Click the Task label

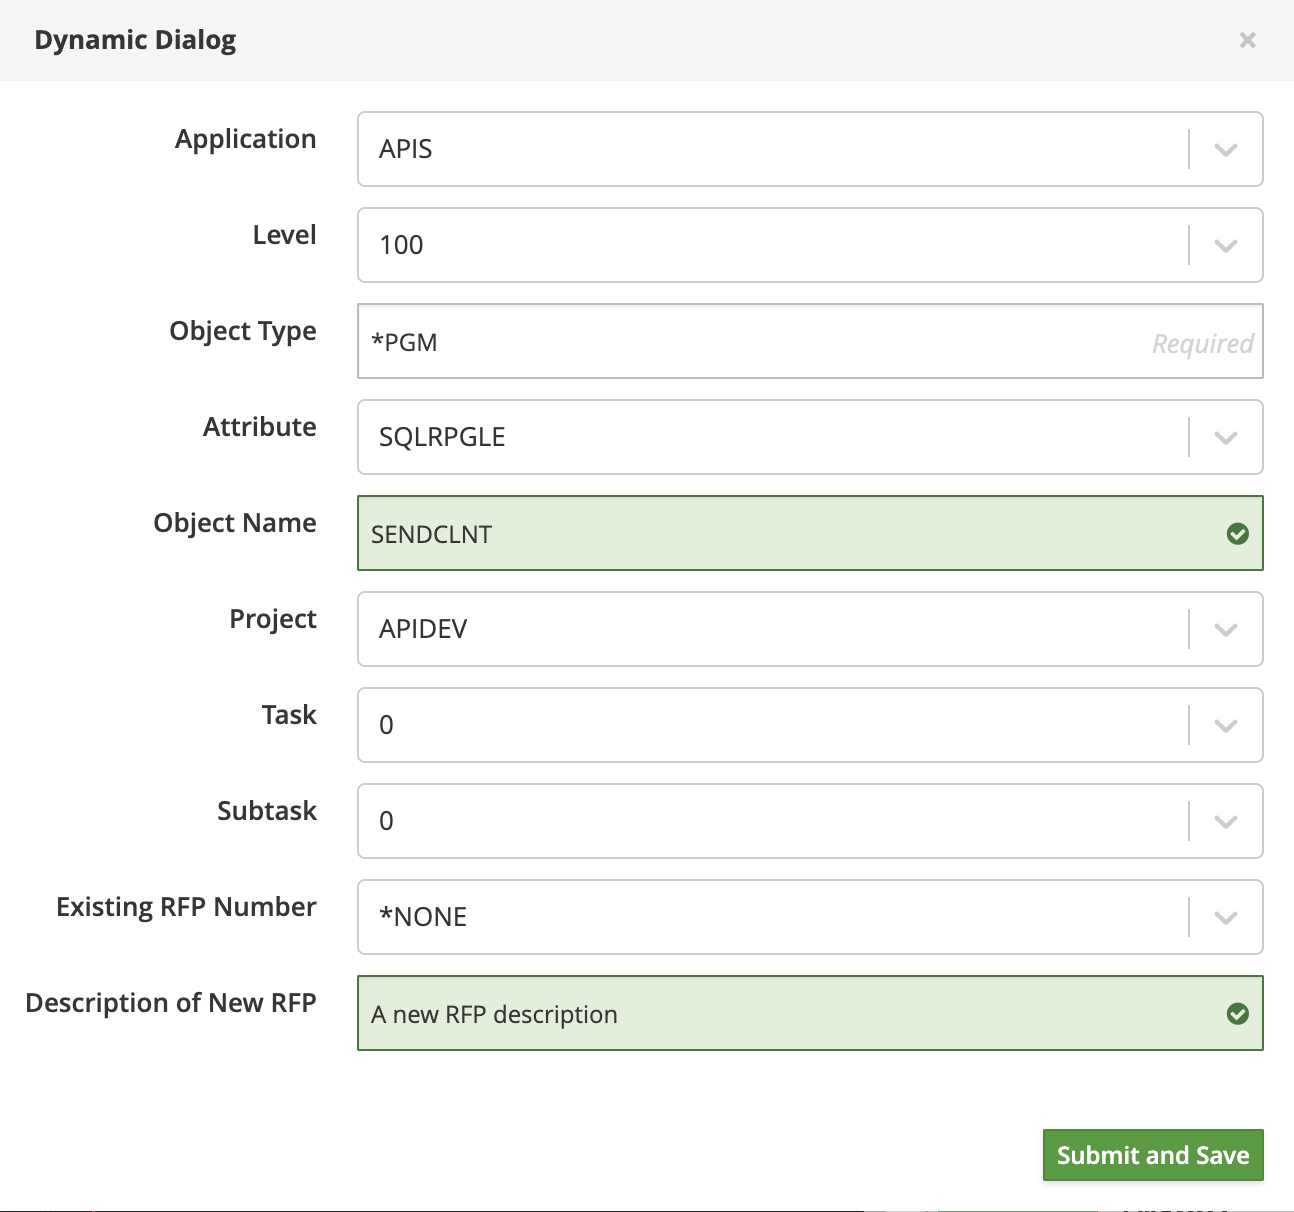289,715
